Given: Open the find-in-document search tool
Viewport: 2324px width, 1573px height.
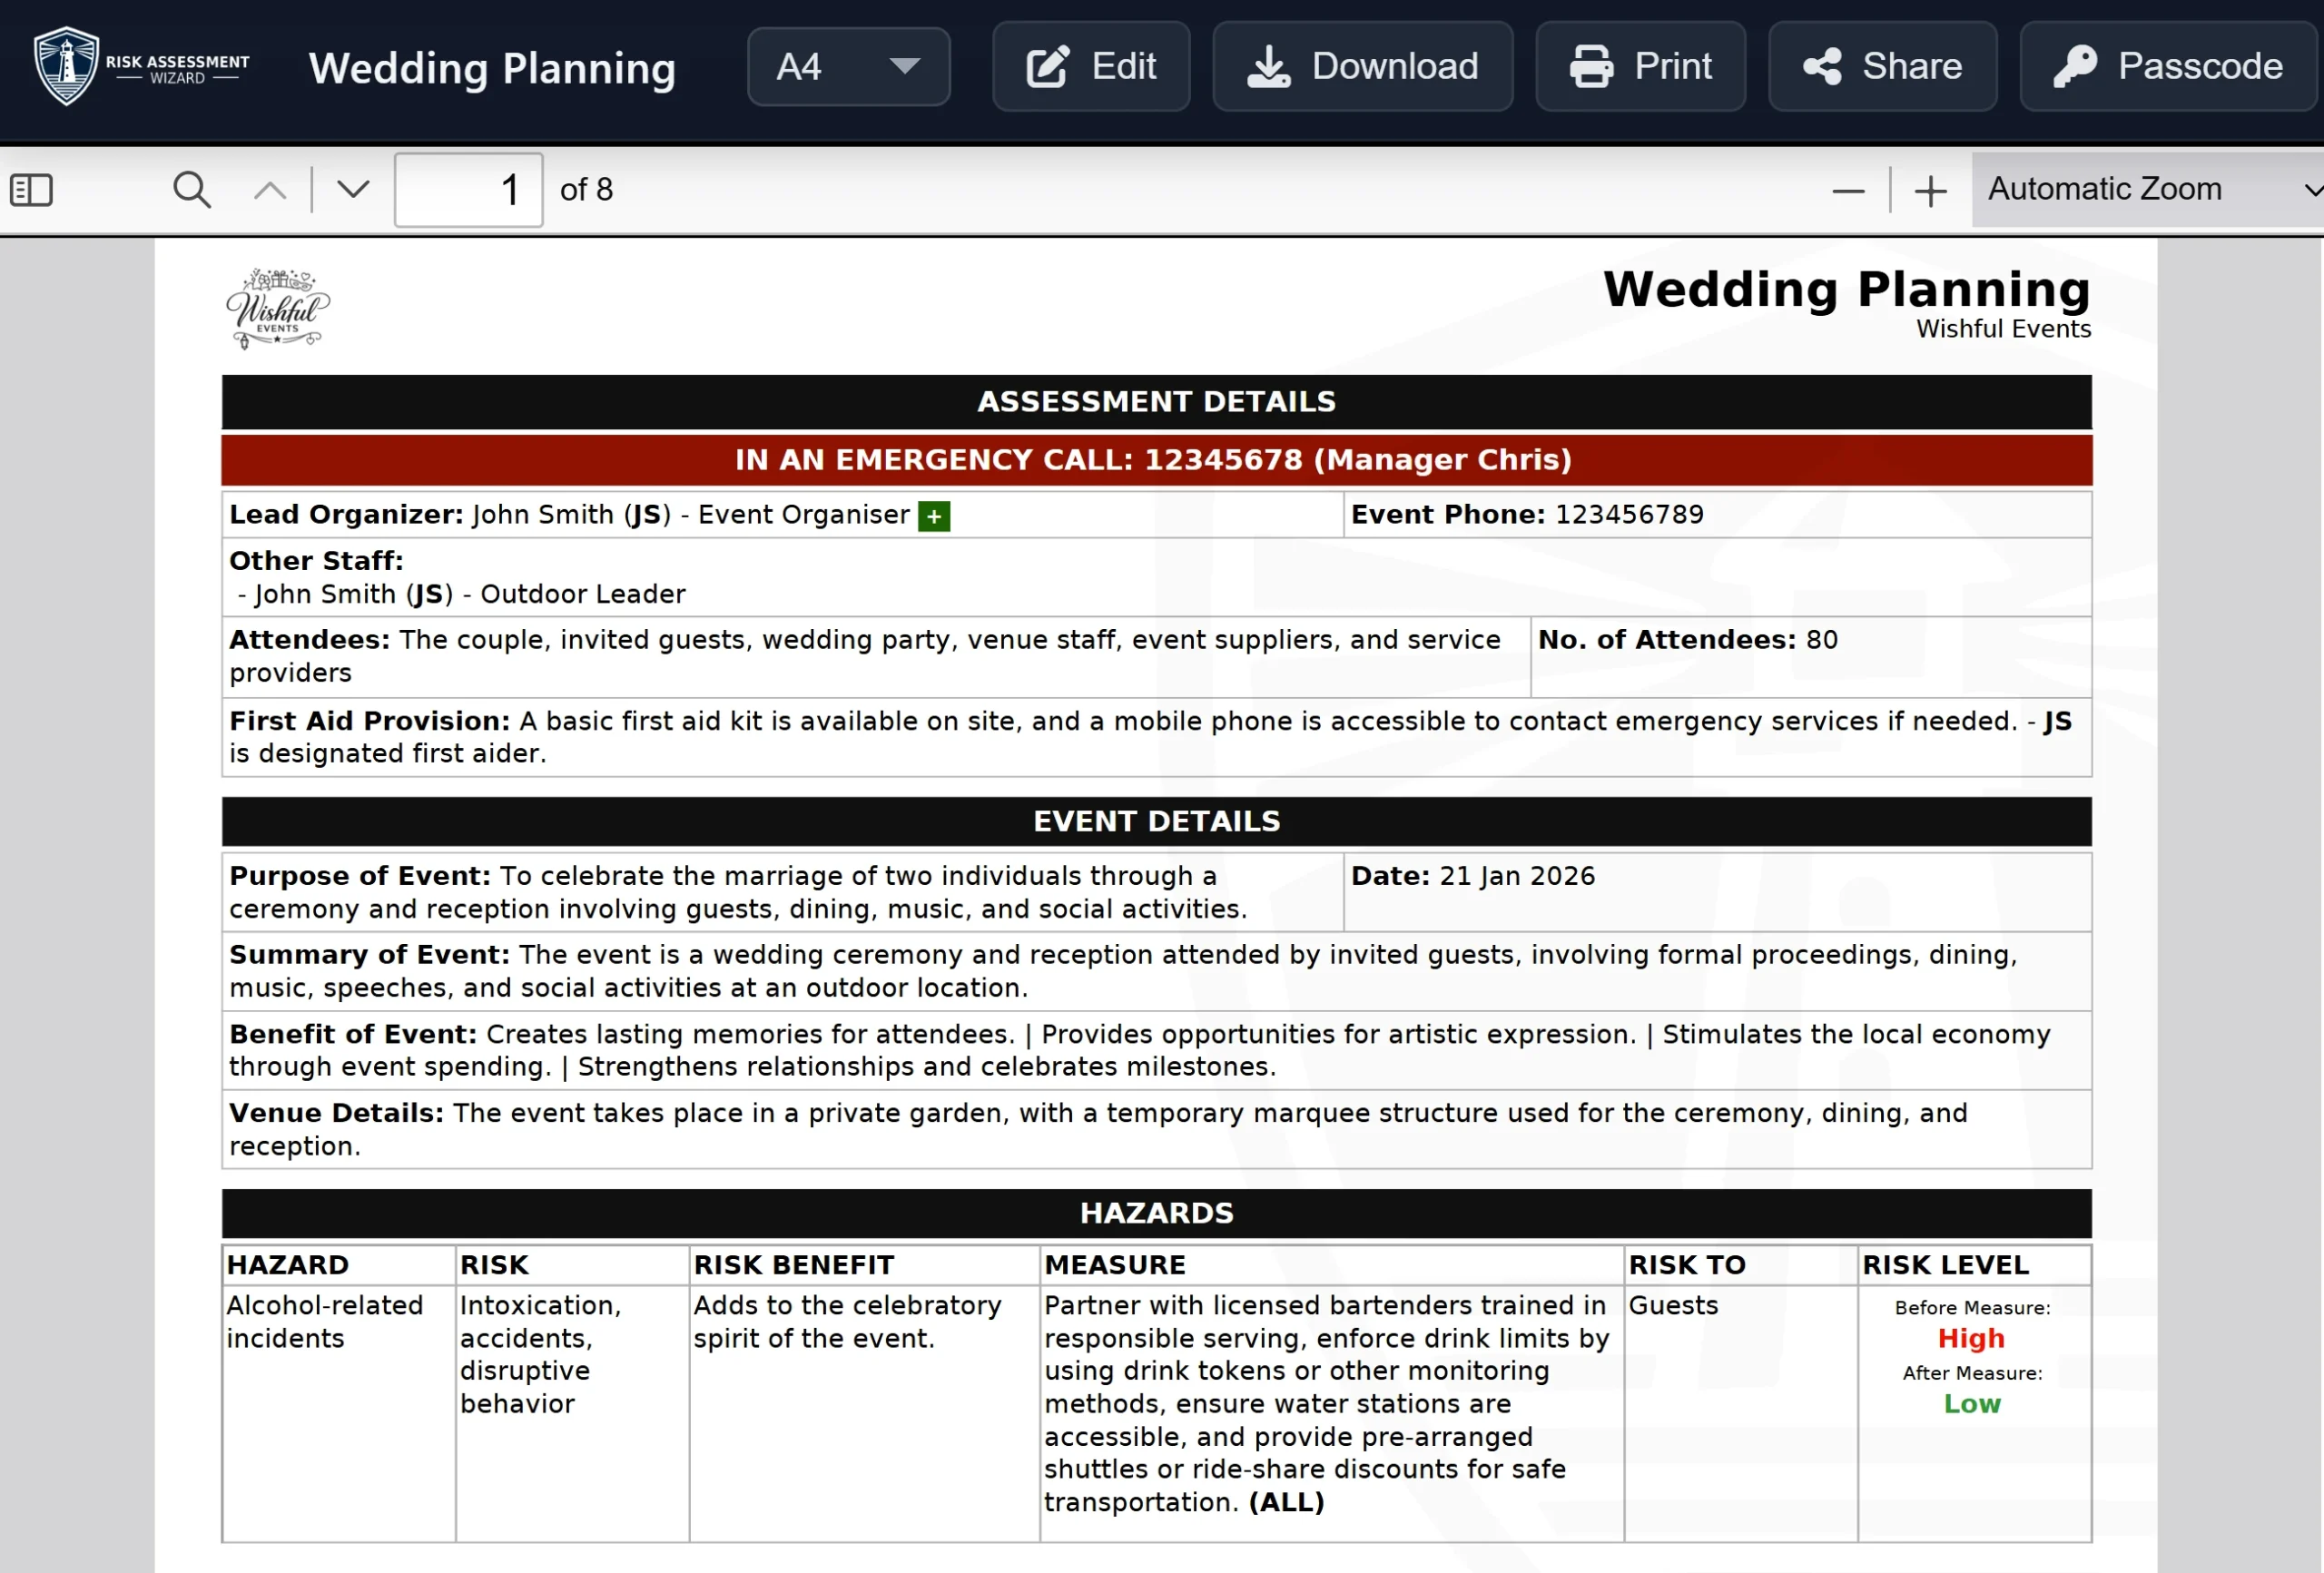Looking at the screenshot, I should 191,190.
